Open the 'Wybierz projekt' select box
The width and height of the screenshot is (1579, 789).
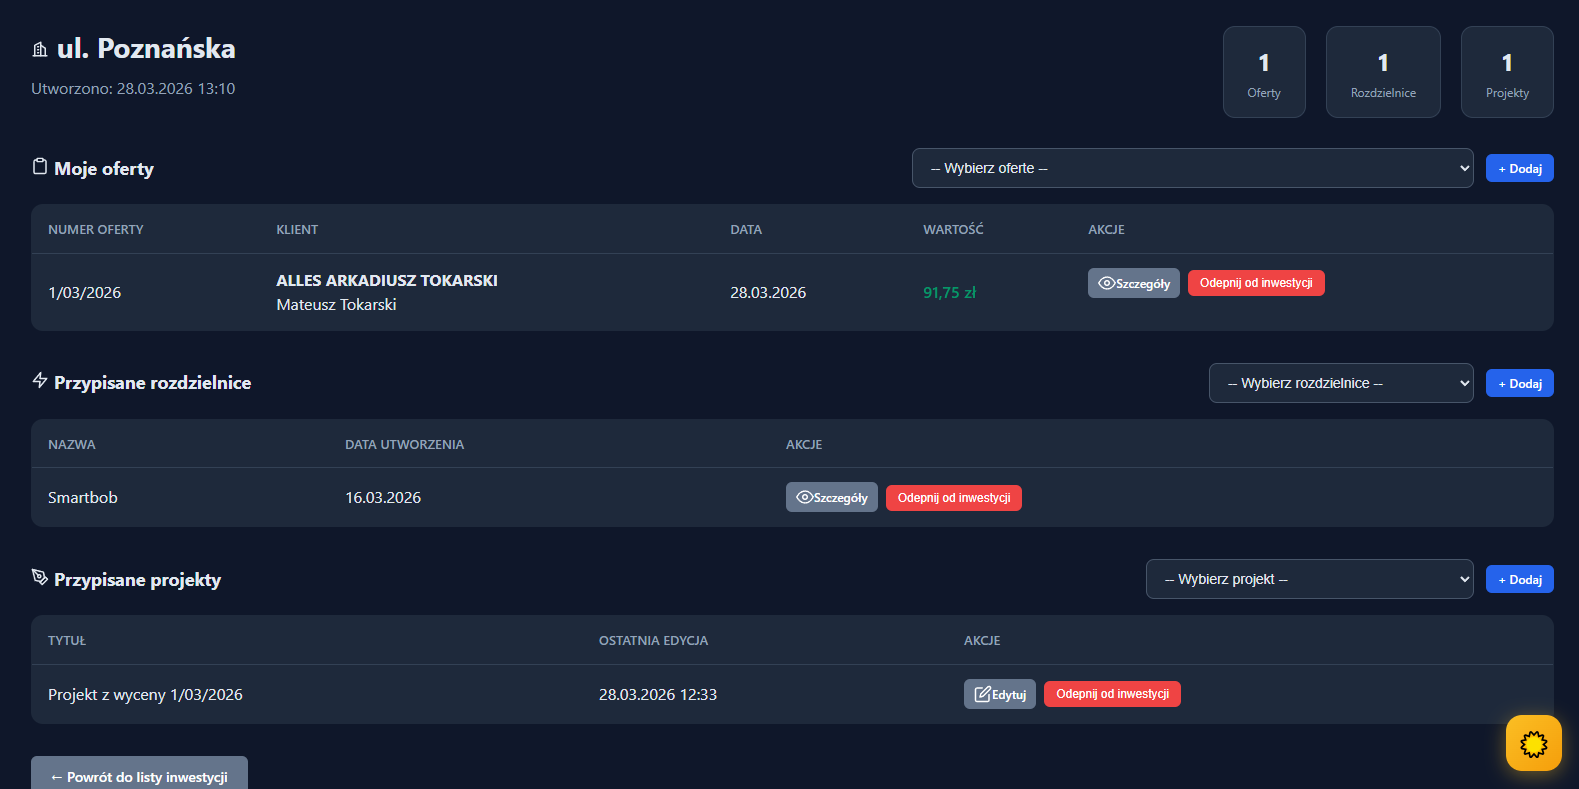(x=1308, y=579)
